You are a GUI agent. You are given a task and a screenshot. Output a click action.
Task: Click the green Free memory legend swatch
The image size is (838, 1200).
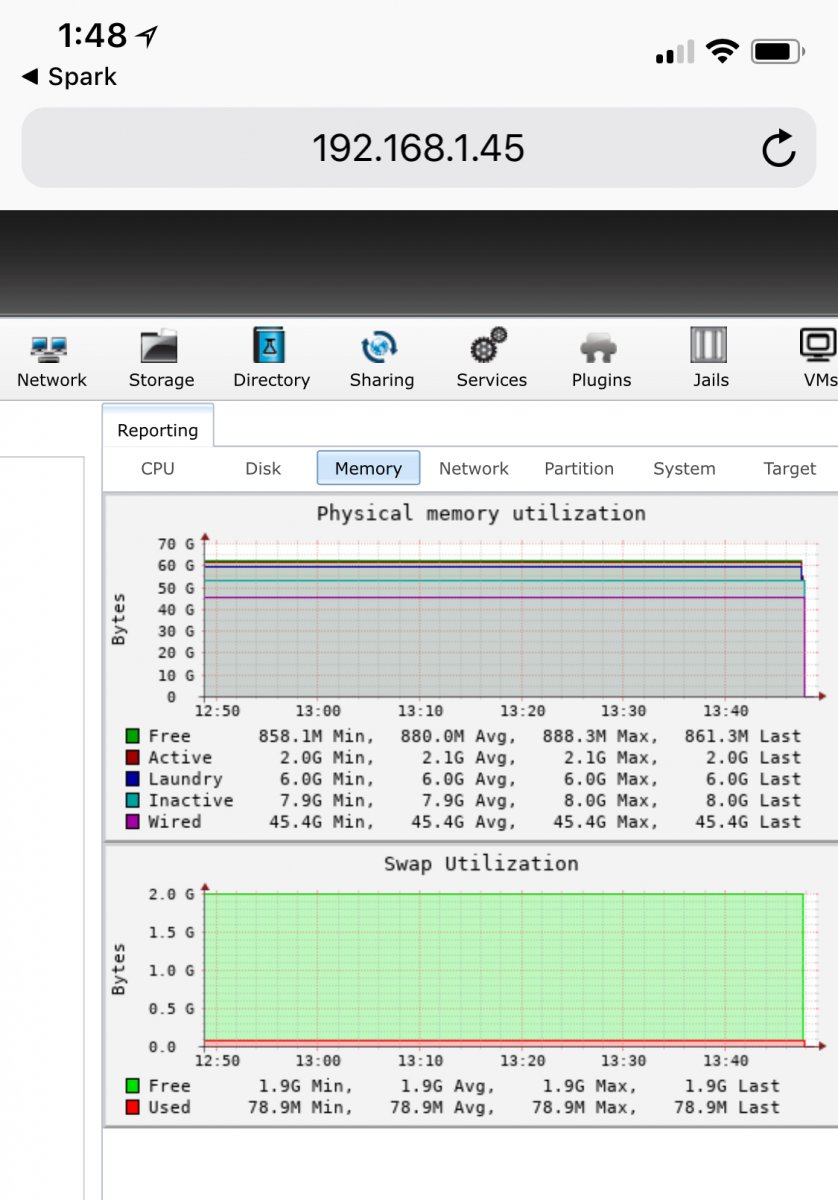coord(132,736)
